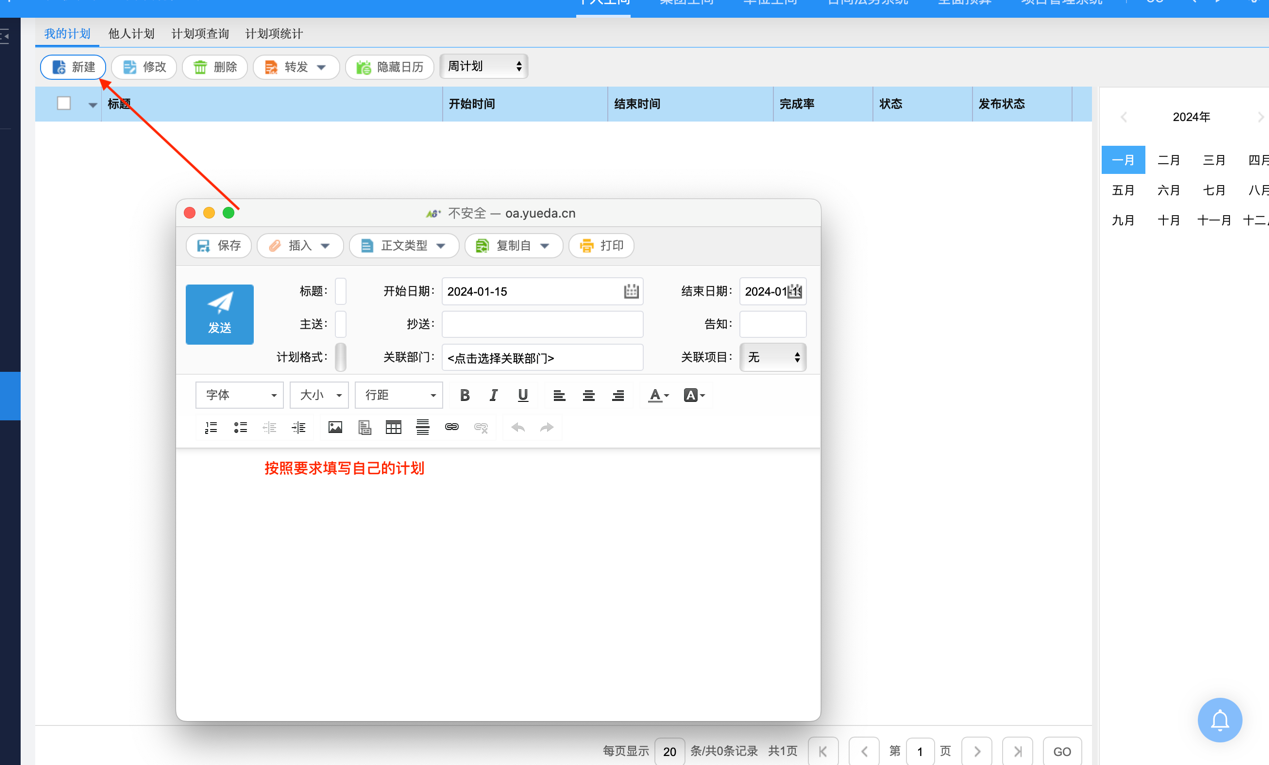Toggle bold text formatting
1269x765 pixels.
pyautogui.click(x=464, y=395)
